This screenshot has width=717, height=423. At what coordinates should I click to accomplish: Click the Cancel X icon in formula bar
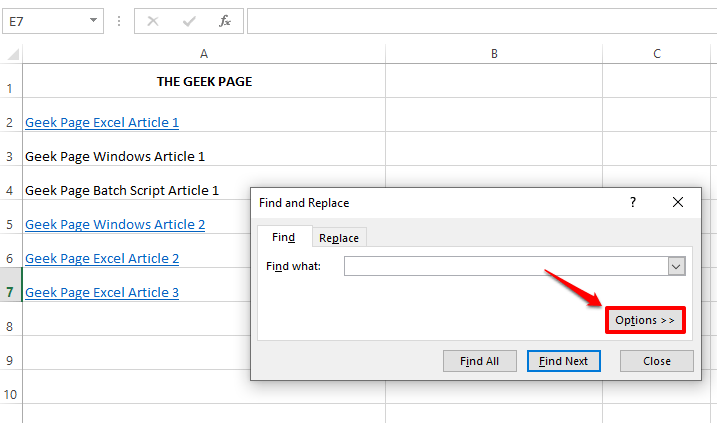(154, 20)
